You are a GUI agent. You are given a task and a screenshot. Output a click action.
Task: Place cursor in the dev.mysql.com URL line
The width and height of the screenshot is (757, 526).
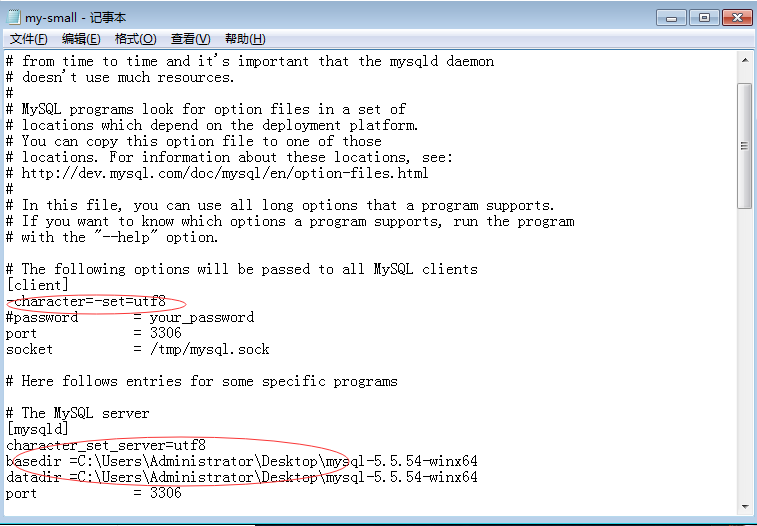(217, 173)
